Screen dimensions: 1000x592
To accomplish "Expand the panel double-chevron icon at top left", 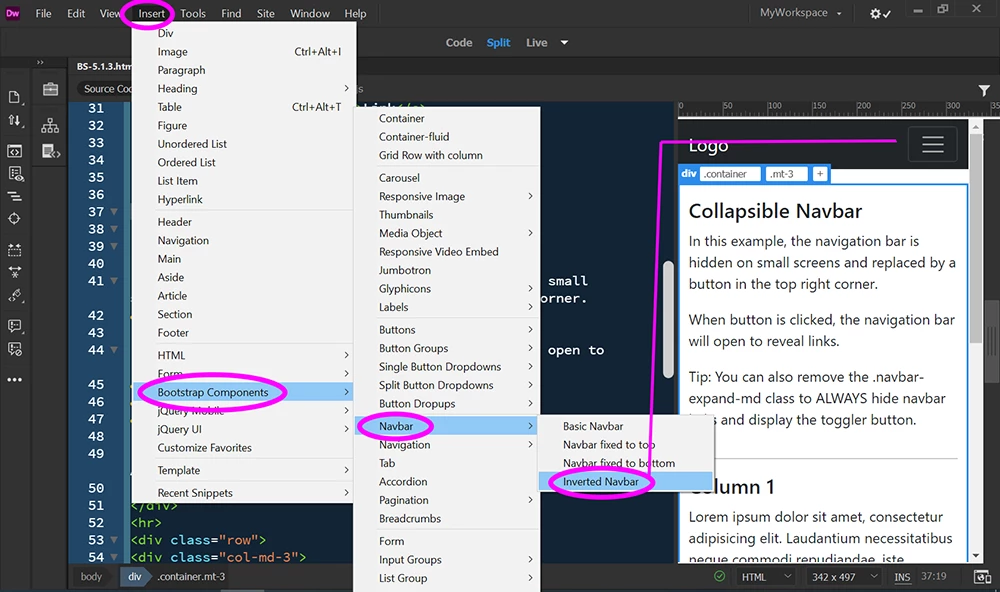I will [40, 62].
